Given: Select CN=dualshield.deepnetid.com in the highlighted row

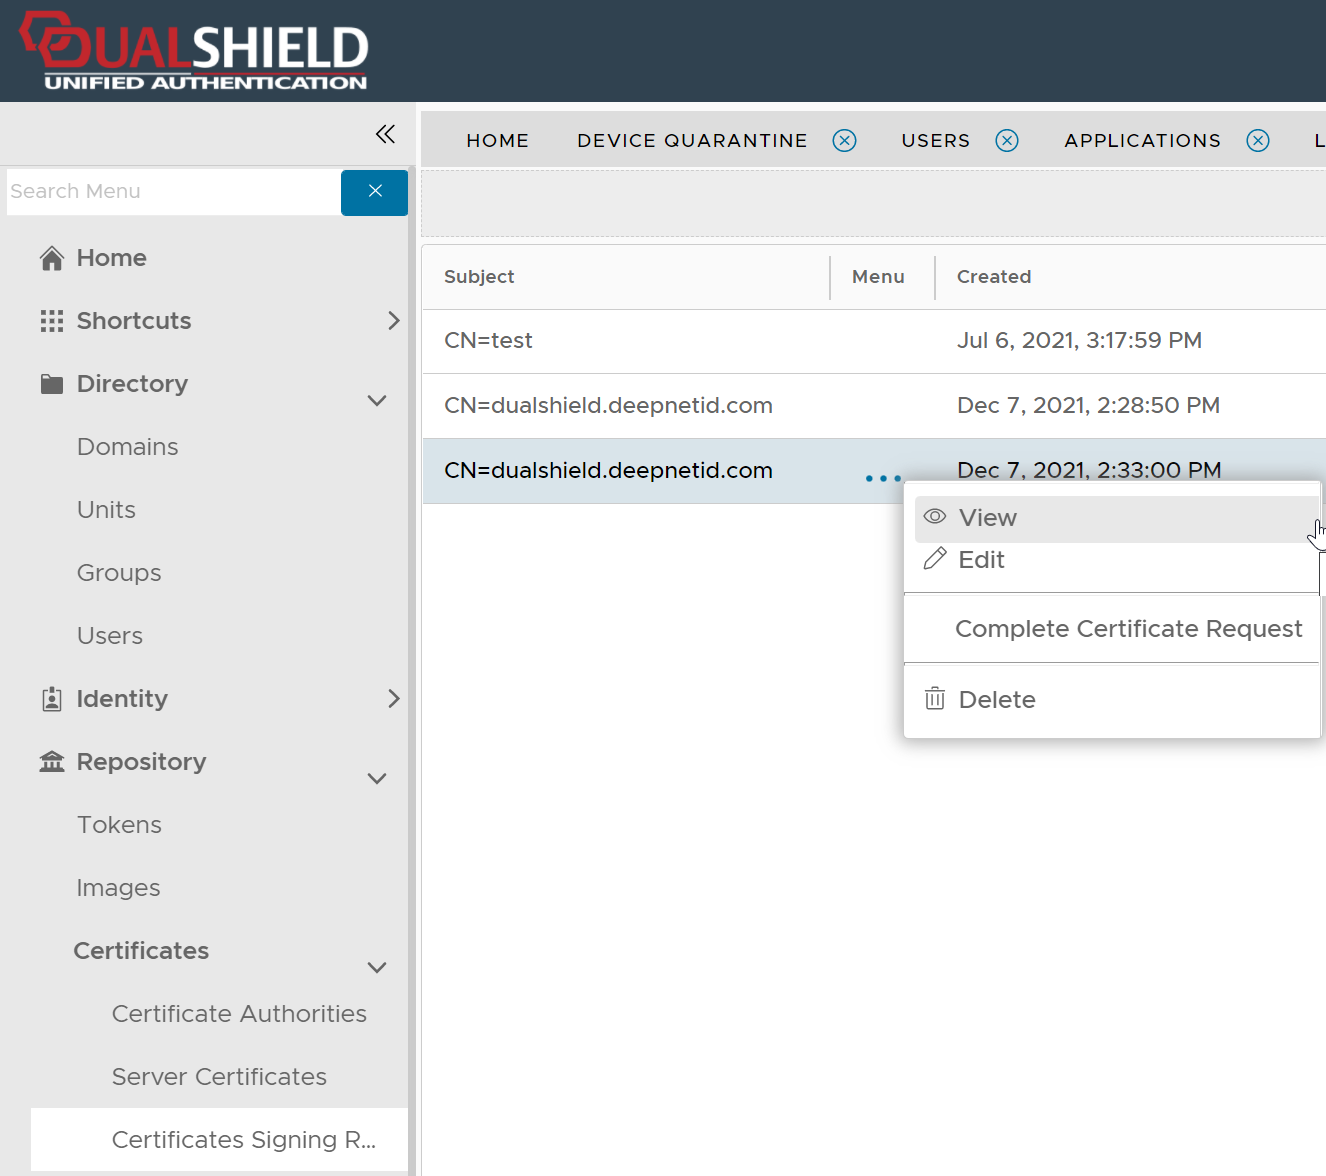Looking at the screenshot, I should click(608, 471).
